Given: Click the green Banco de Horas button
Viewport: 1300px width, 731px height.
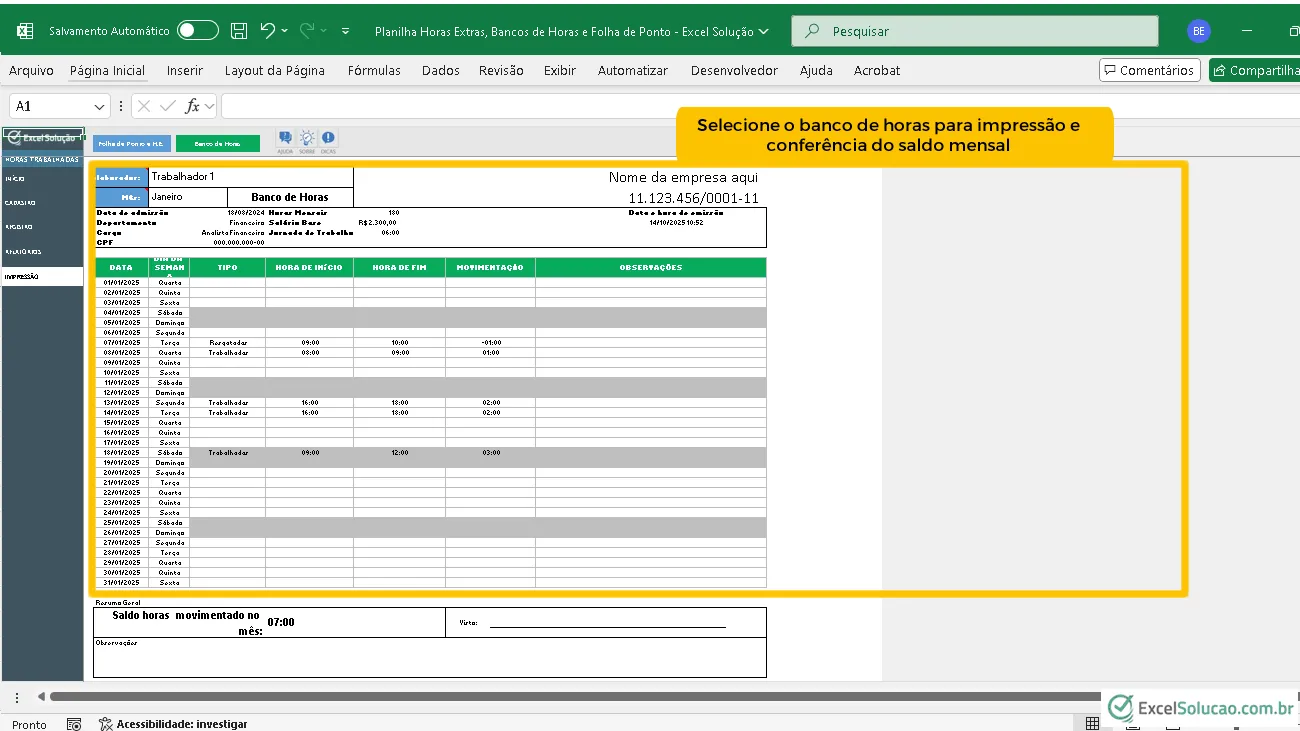Looking at the screenshot, I should 218,143.
